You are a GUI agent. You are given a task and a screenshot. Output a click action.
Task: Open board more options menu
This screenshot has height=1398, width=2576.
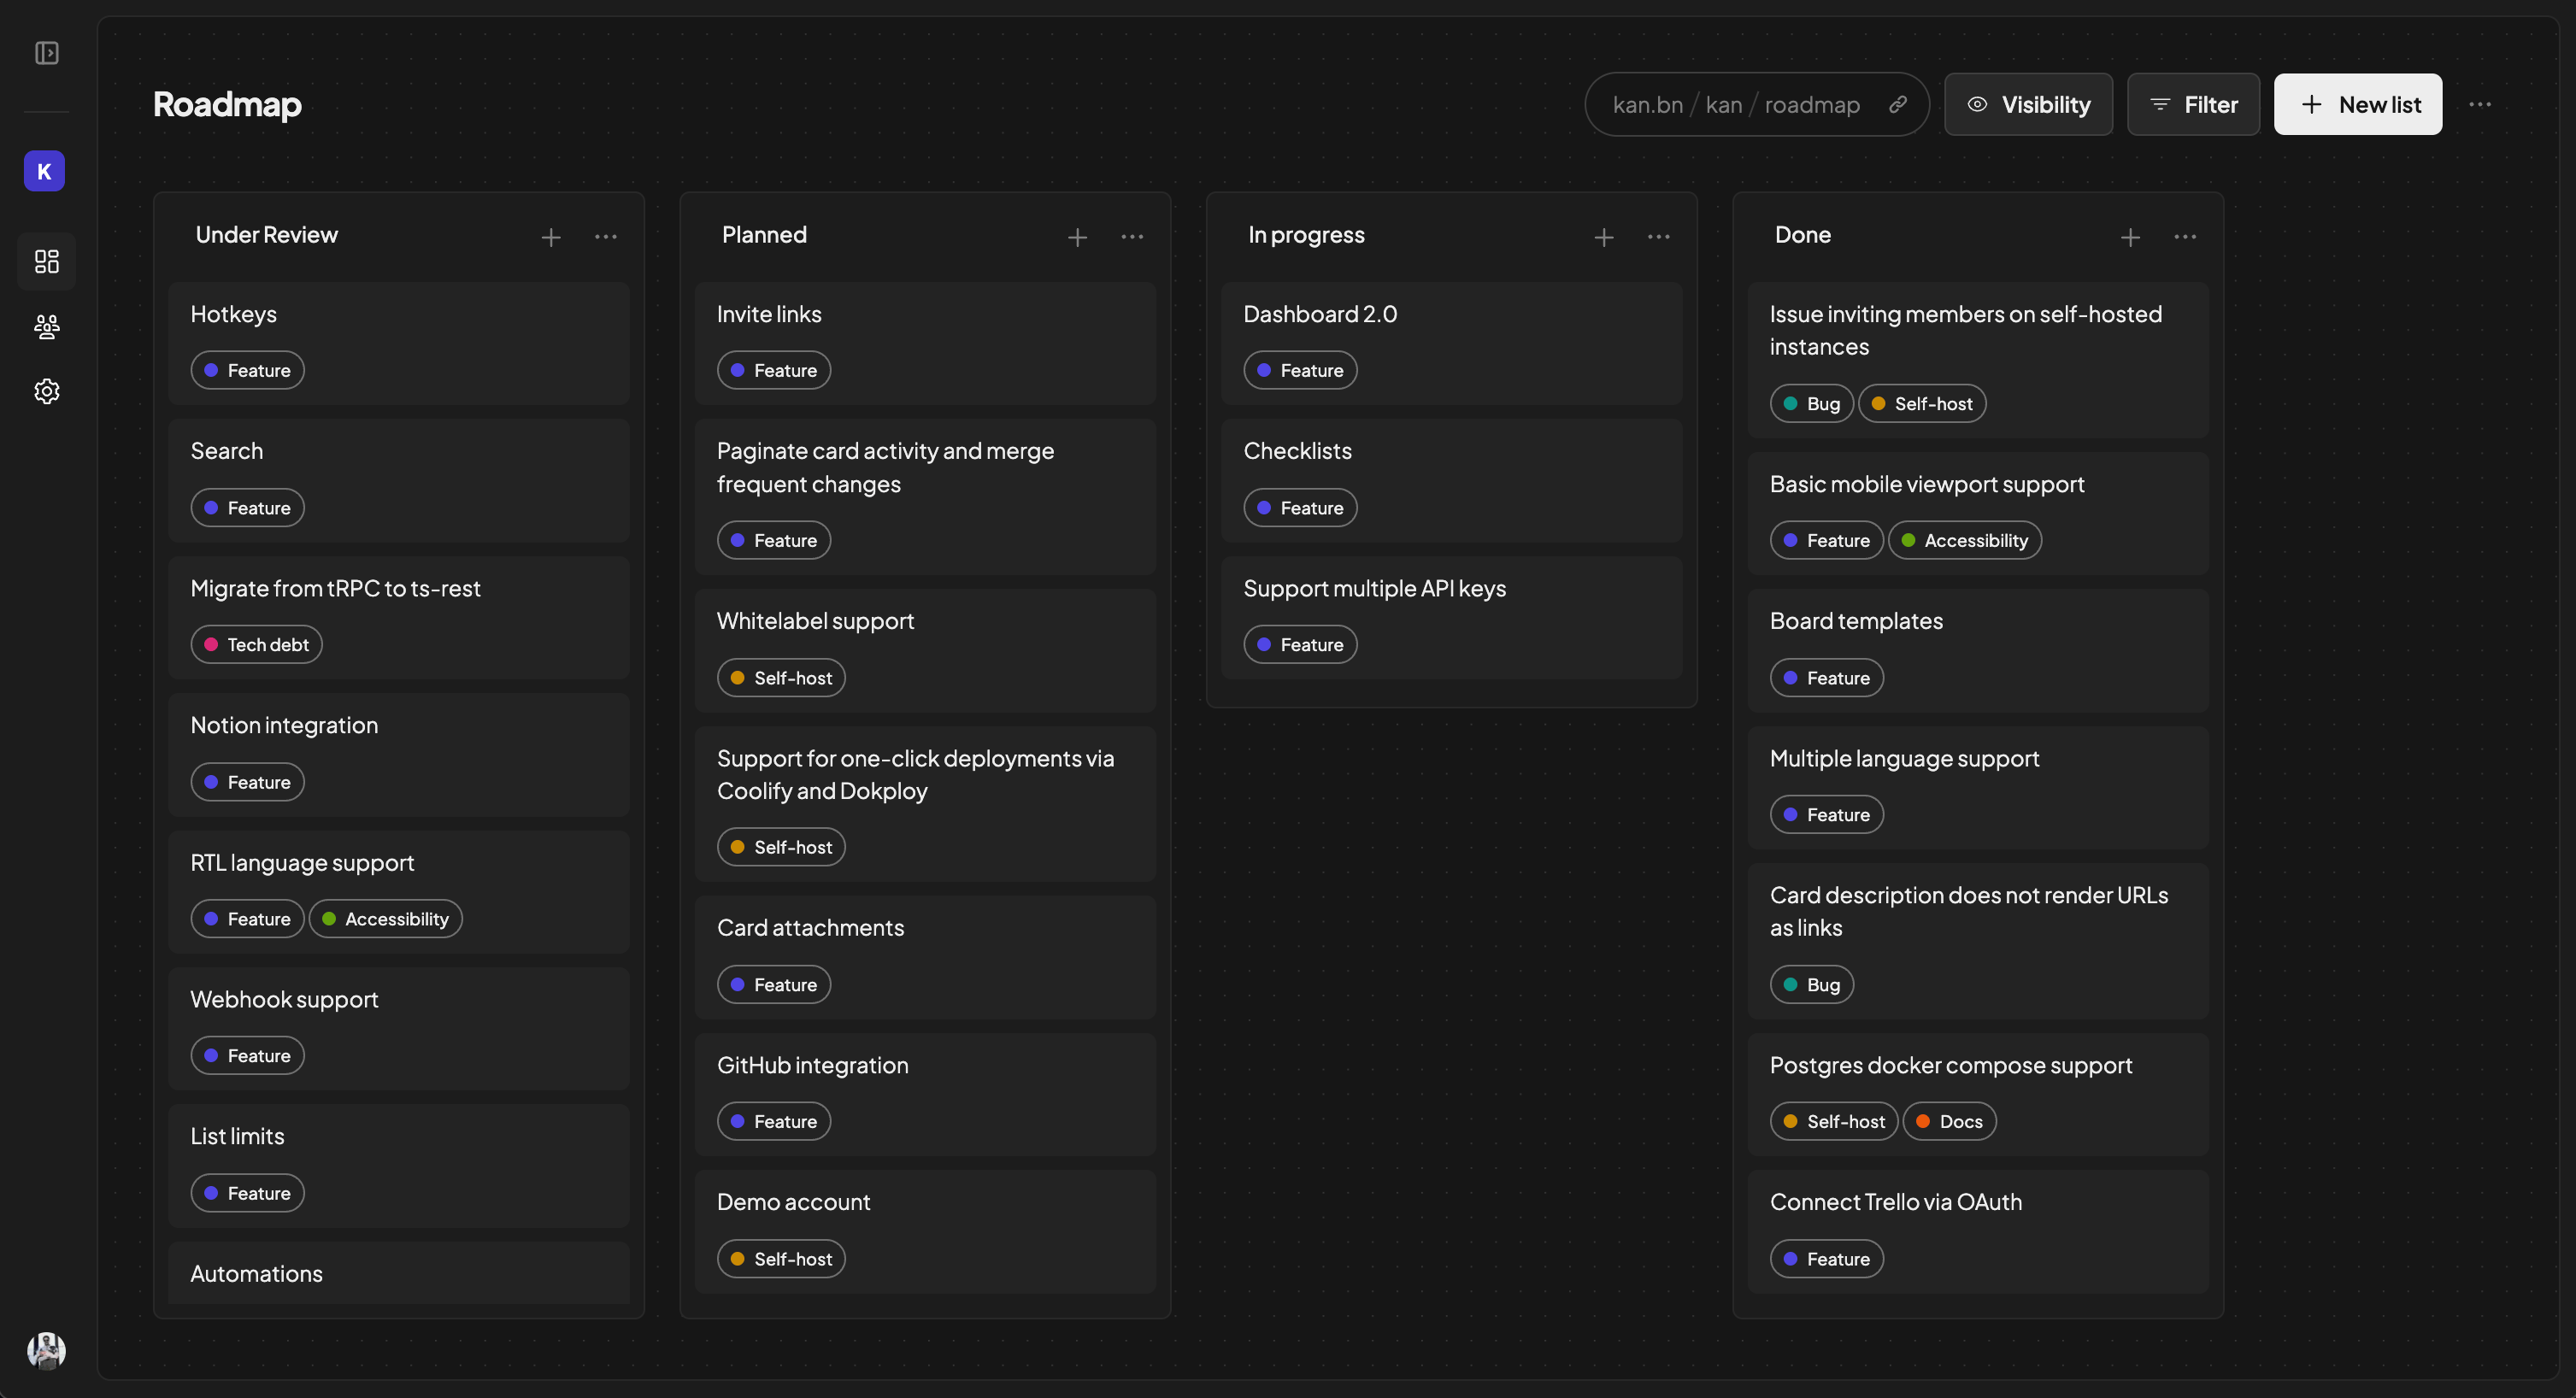2480,104
